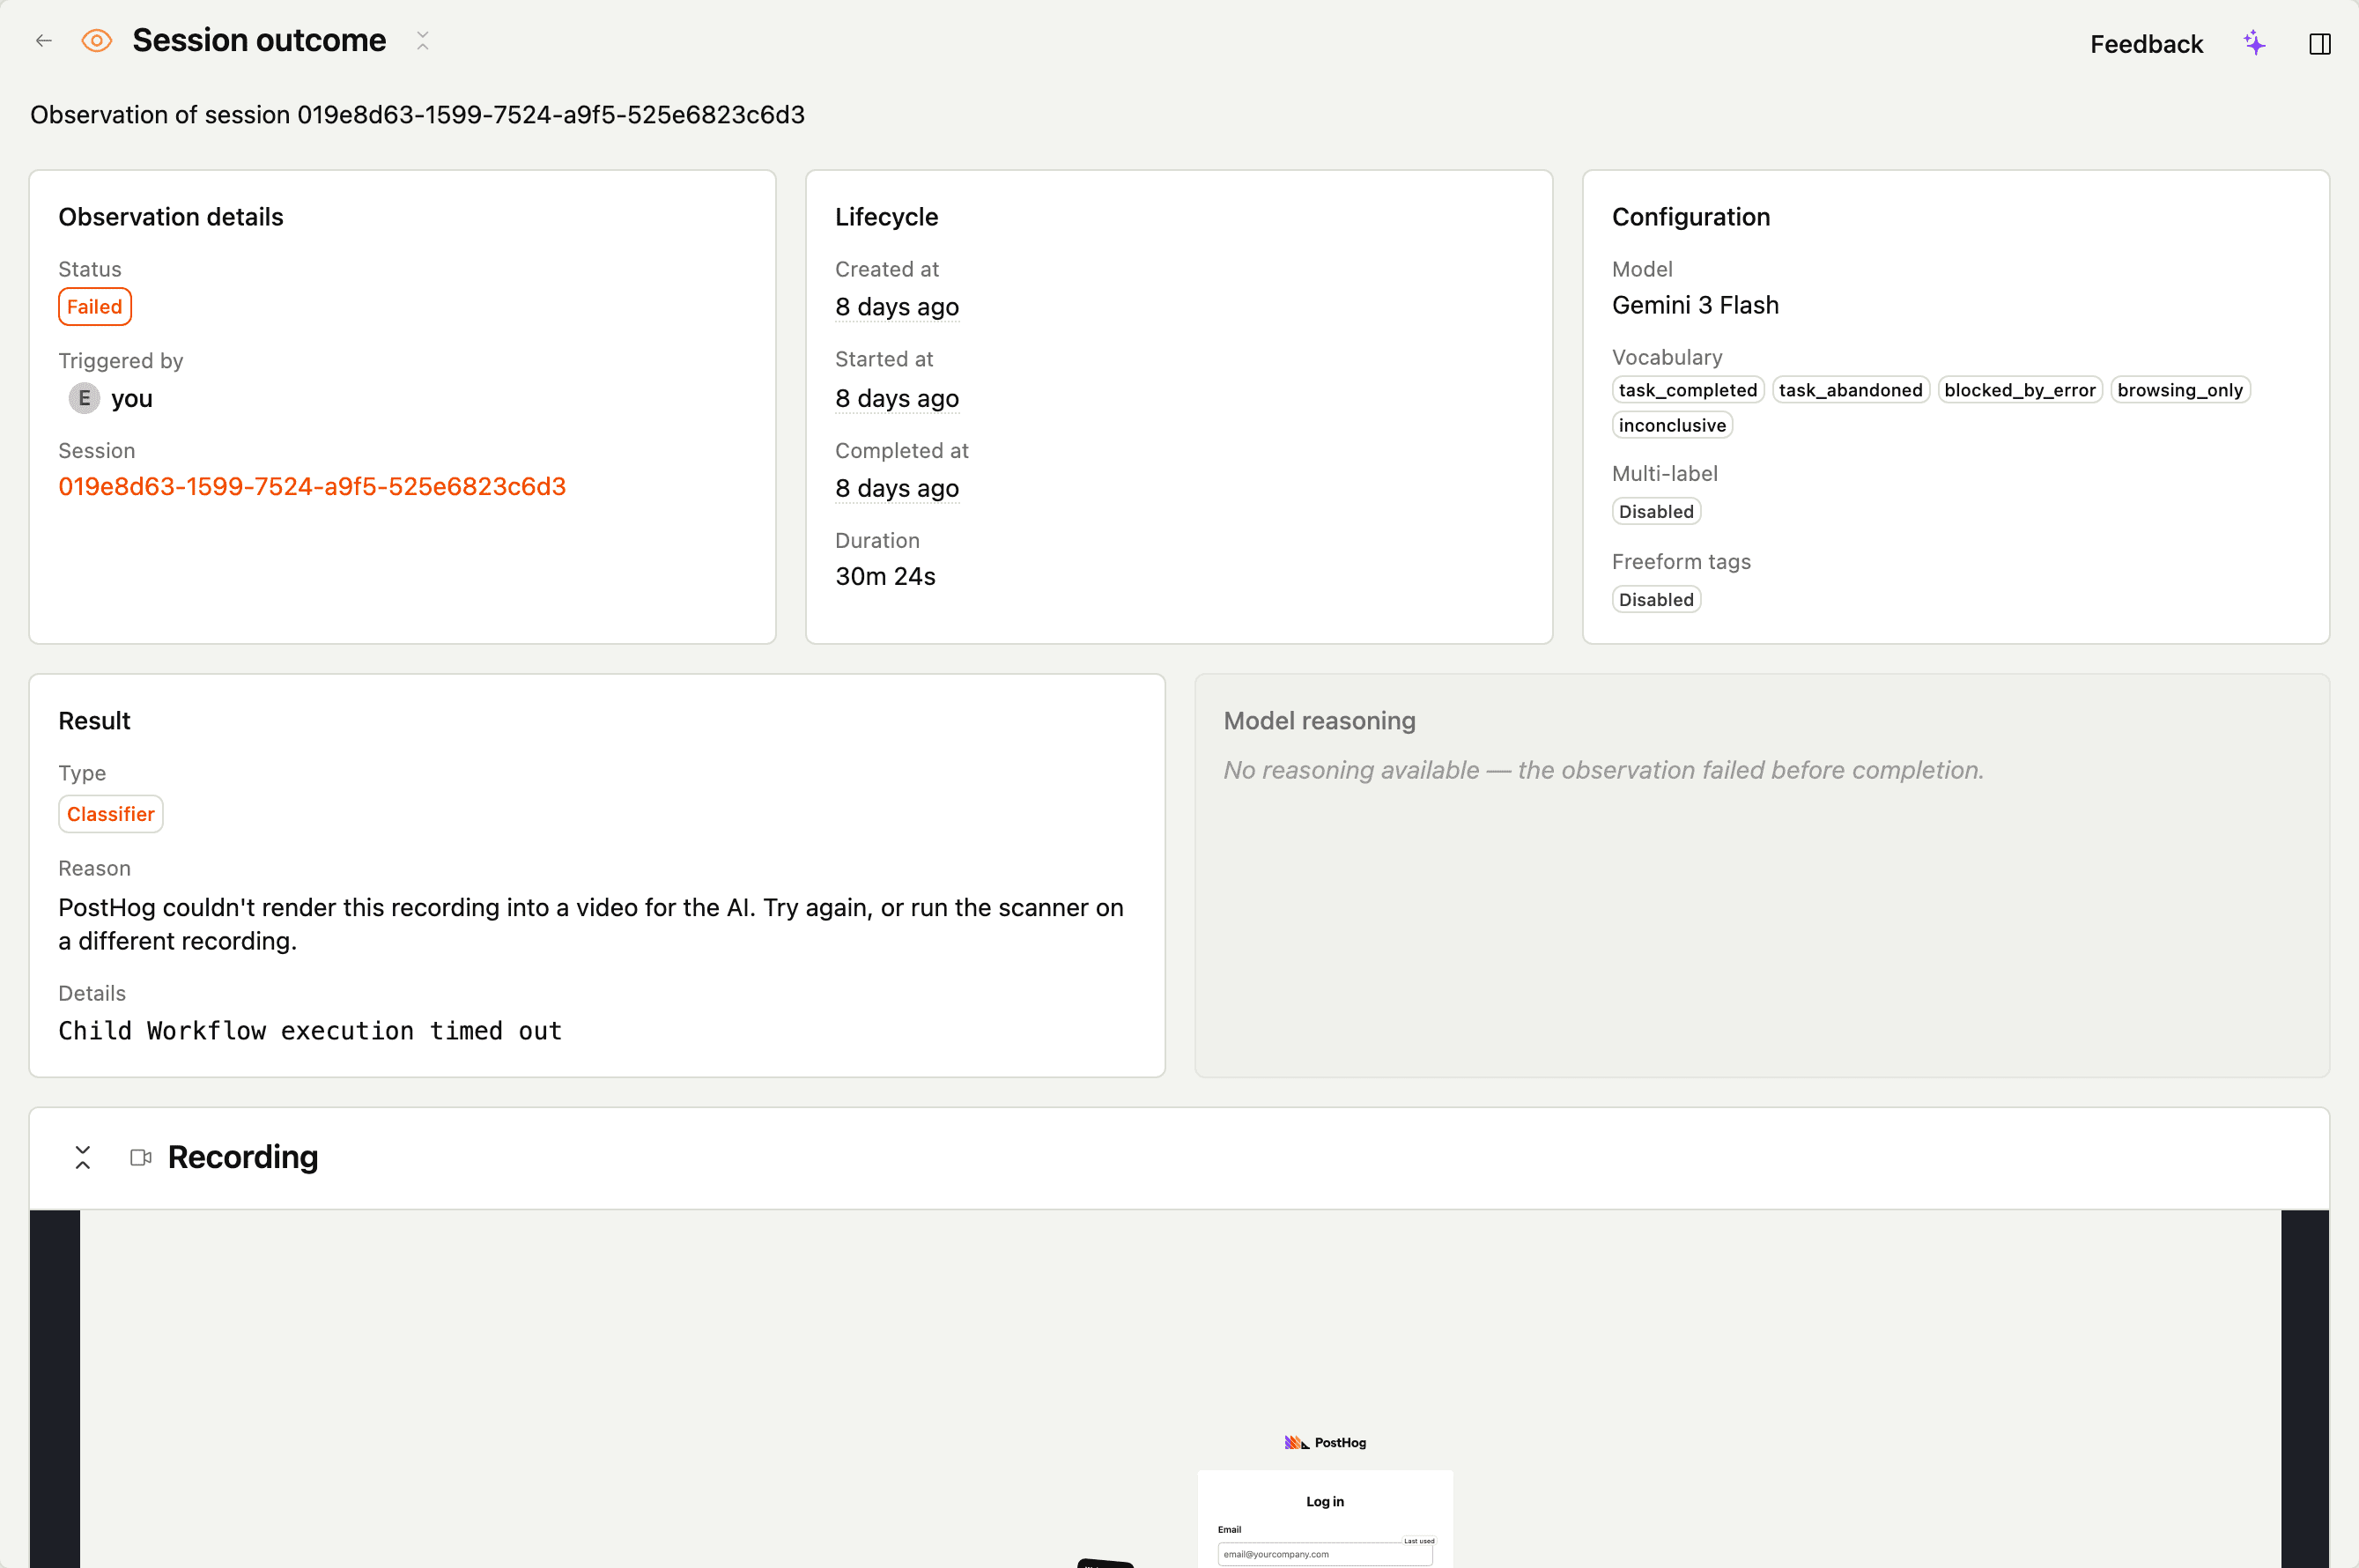Click the Multi-label Disabled badge

[x=1656, y=511]
